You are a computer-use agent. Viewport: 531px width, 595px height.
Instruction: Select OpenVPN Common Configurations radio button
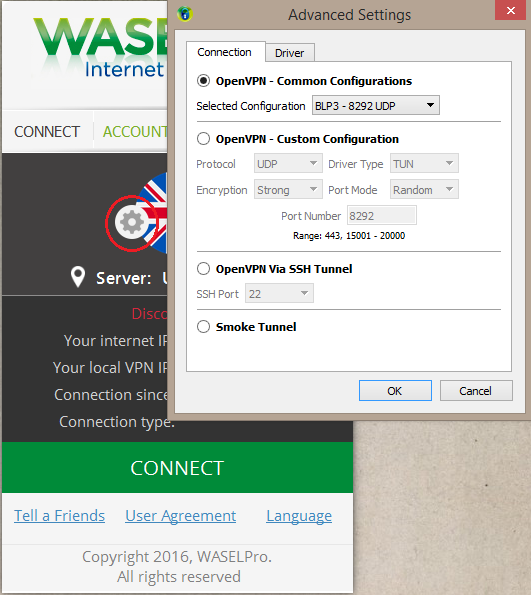coord(203,81)
